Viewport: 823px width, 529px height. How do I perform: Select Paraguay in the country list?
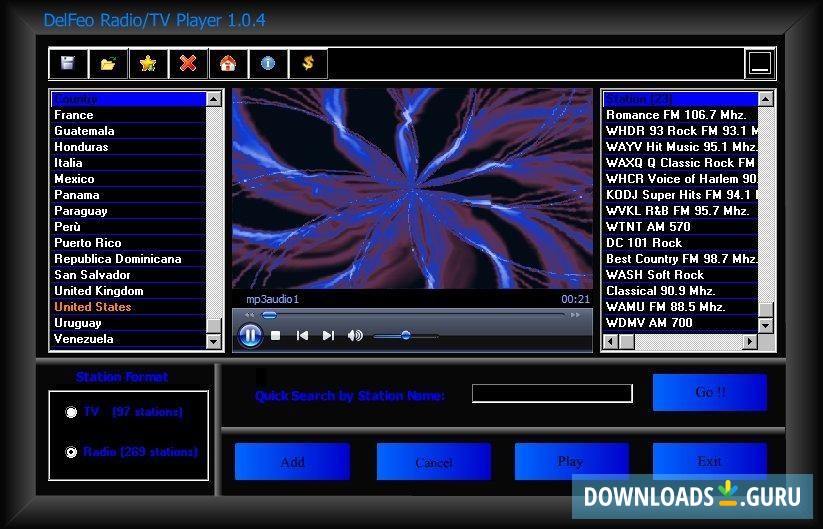click(x=128, y=211)
